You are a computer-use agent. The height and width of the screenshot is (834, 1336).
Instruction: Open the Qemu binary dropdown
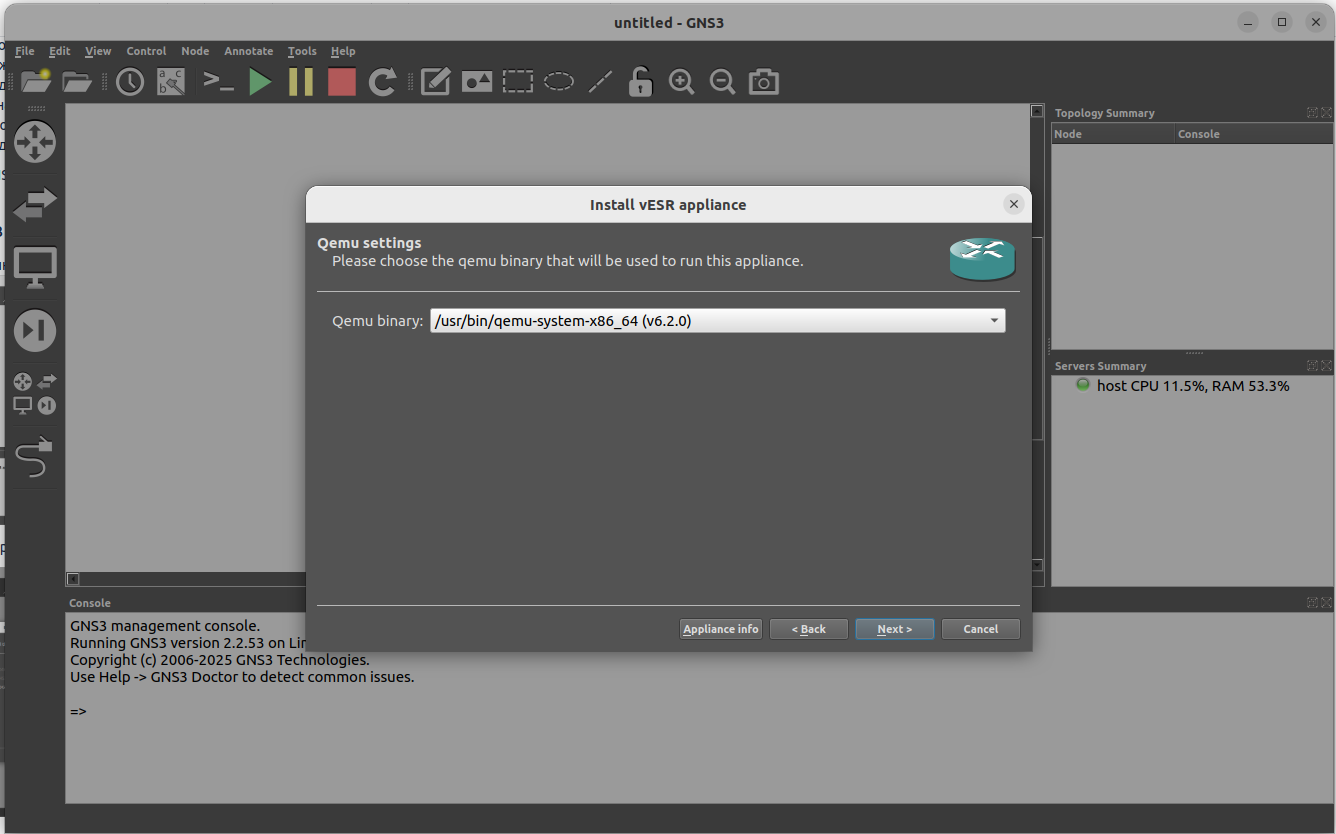pos(718,321)
